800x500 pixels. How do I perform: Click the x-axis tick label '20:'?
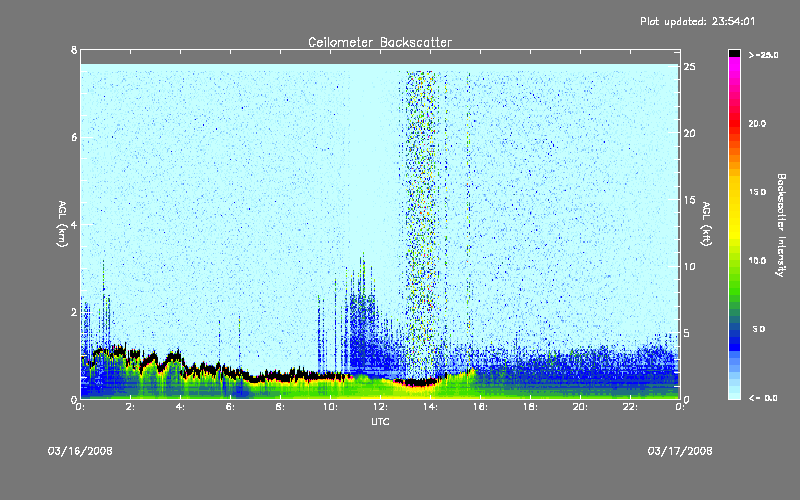[x=580, y=407]
